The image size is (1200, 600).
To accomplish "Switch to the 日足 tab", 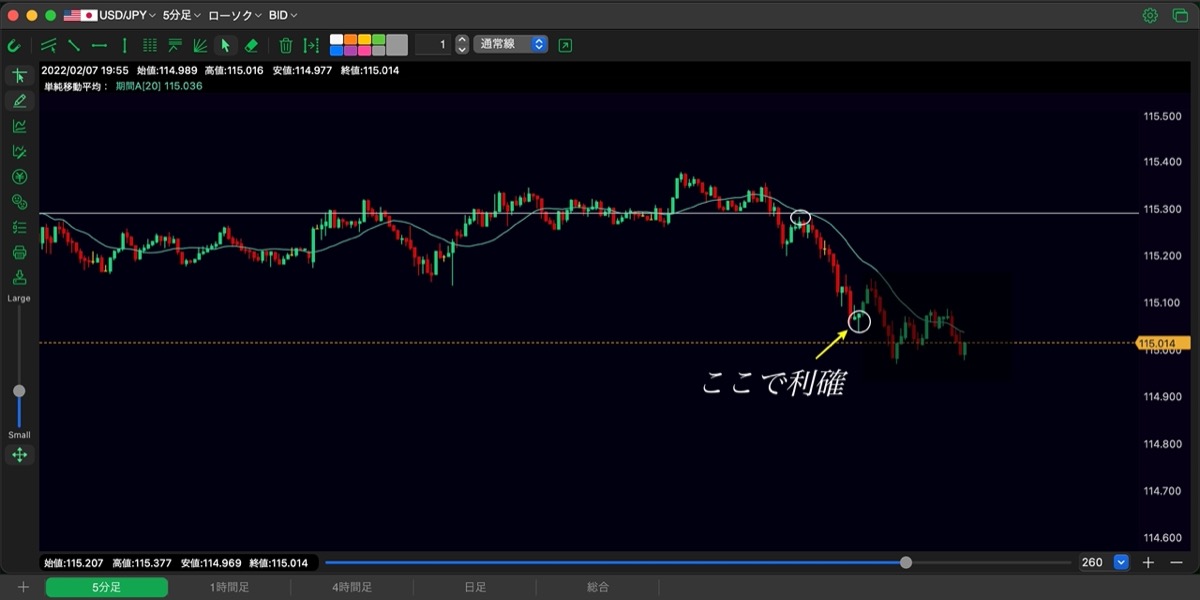I will 475,588.
